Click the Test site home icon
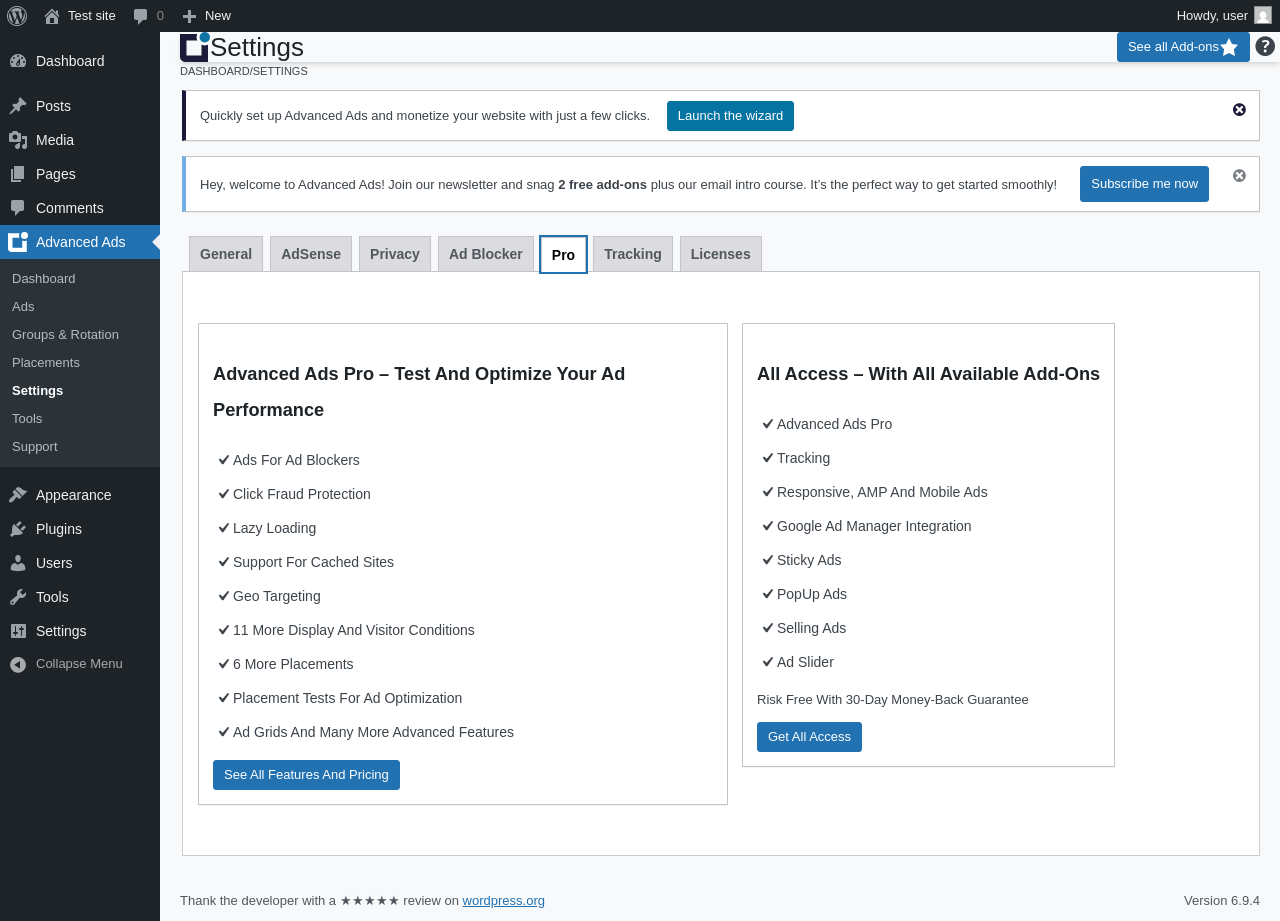This screenshot has height=921, width=1280. (x=52, y=16)
